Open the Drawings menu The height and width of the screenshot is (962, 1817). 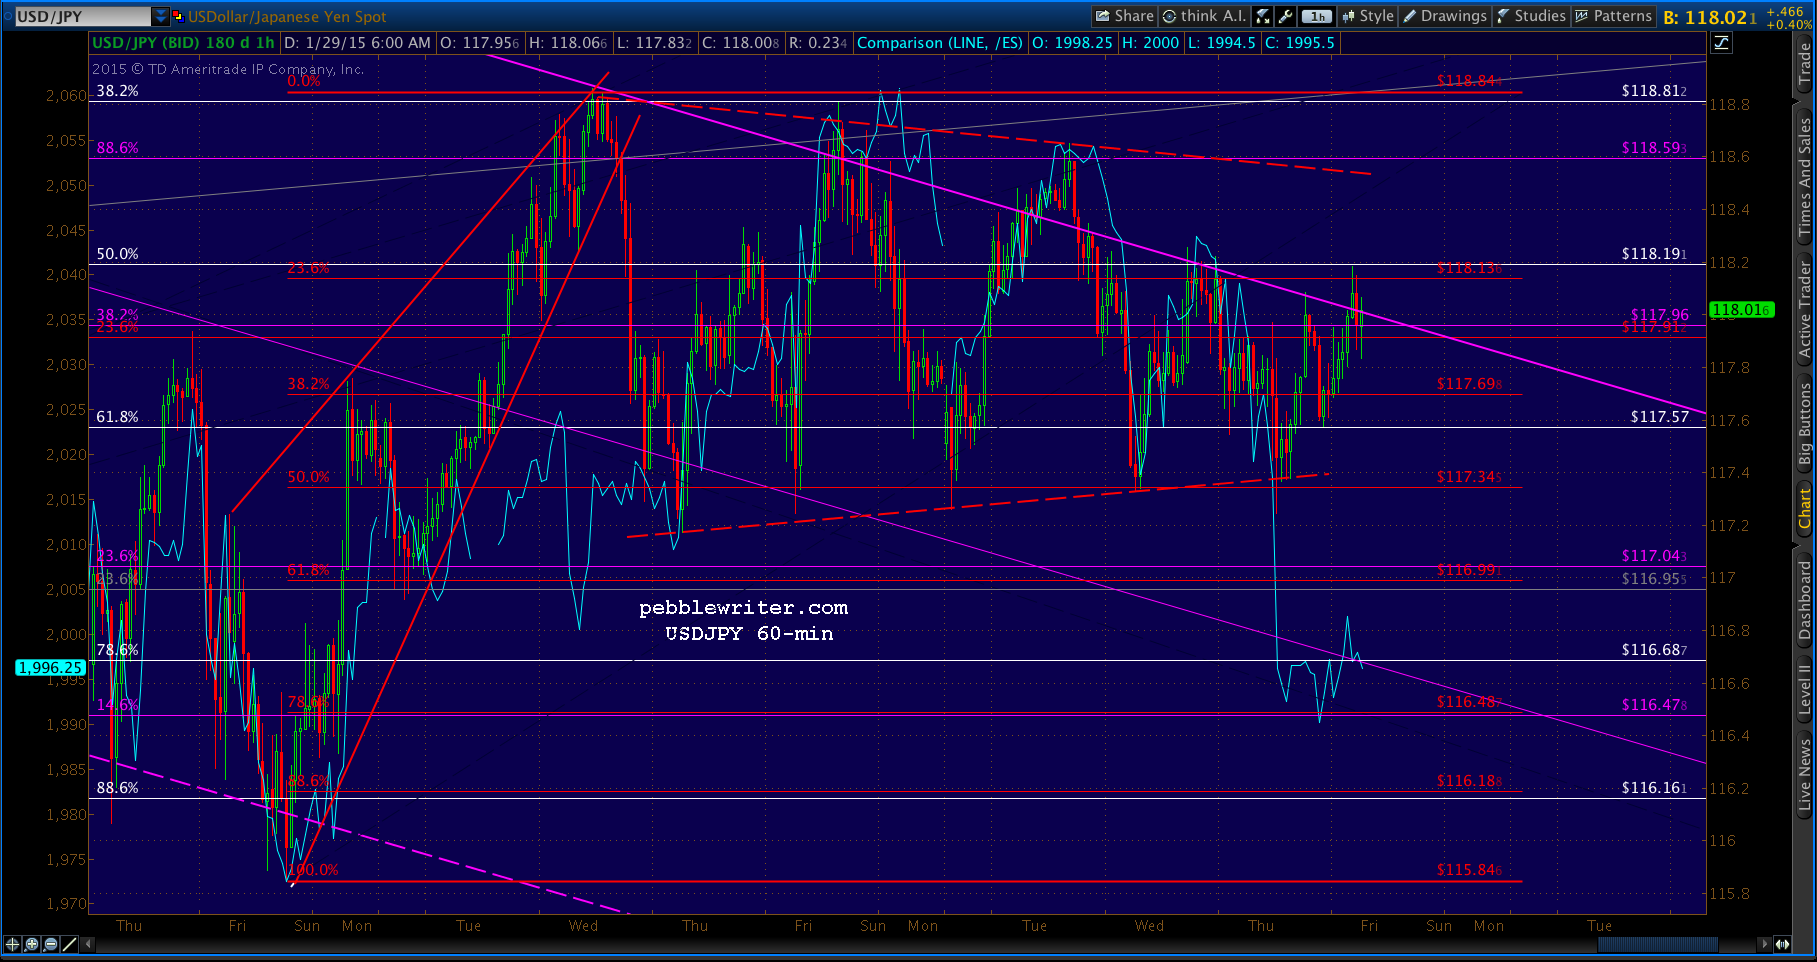(x=1444, y=16)
